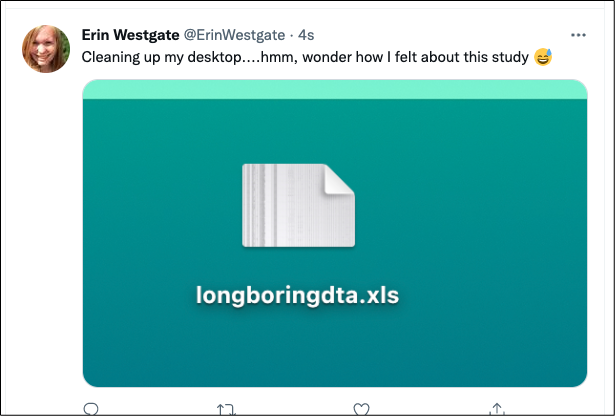Open the tweet's More options menu
The width and height of the screenshot is (615, 416).
pyautogui.click(x=578, y=35)
